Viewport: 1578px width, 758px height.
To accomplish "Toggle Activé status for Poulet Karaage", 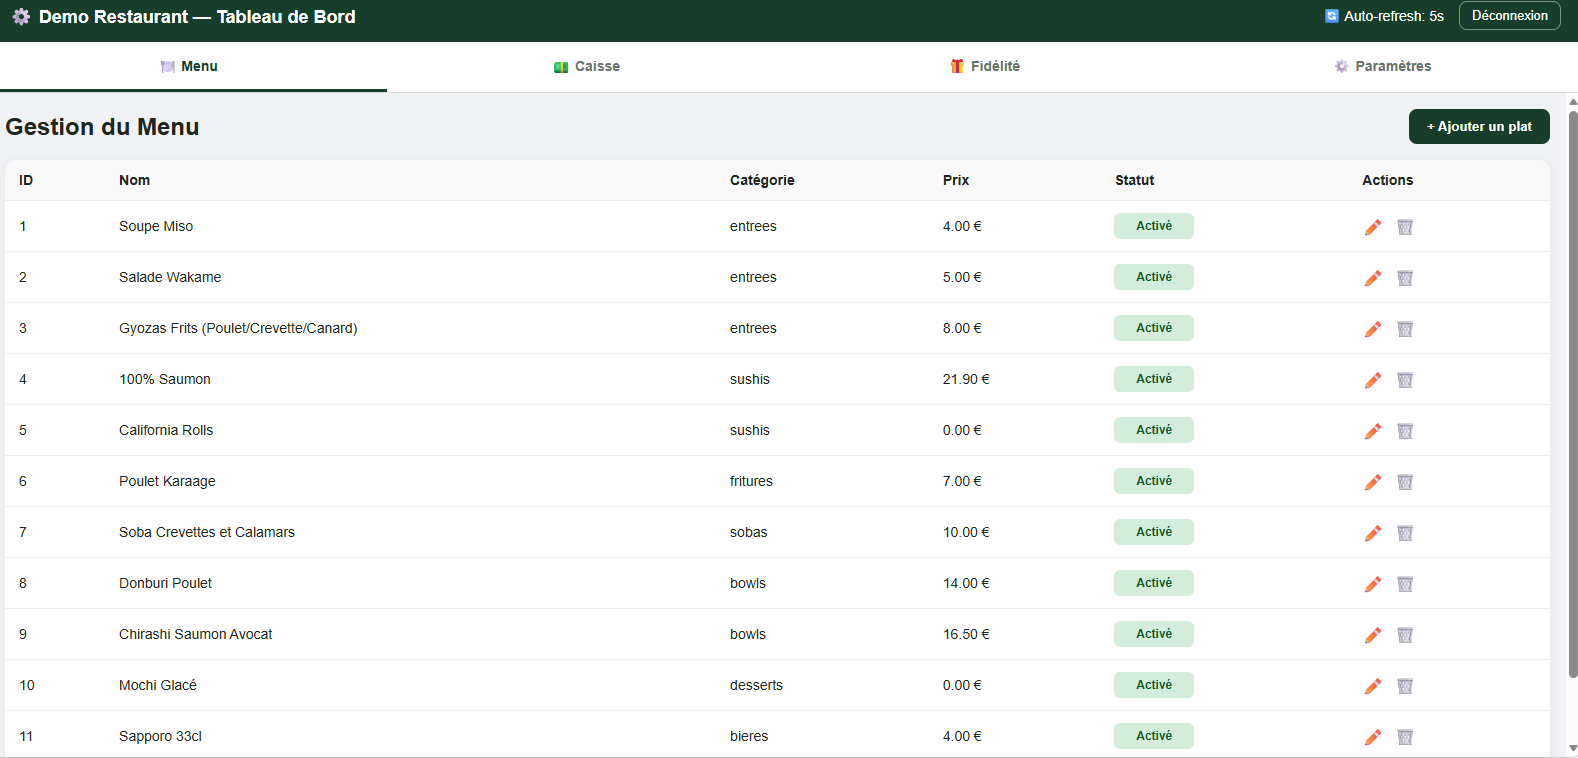I will pyautogui.click(x=1154, y=481).
